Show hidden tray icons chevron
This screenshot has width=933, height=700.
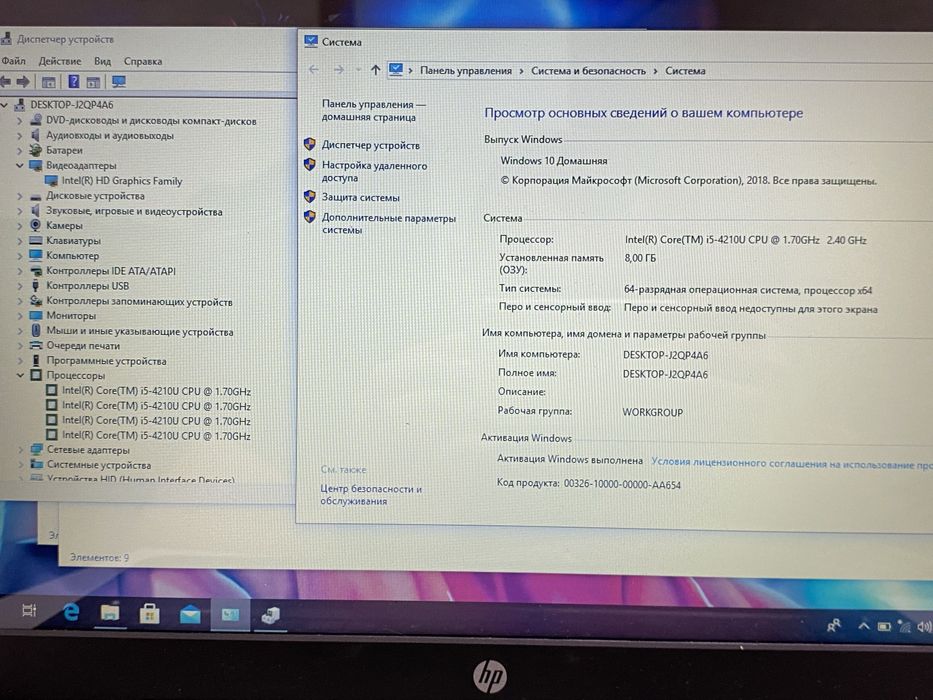click(863, 626)
